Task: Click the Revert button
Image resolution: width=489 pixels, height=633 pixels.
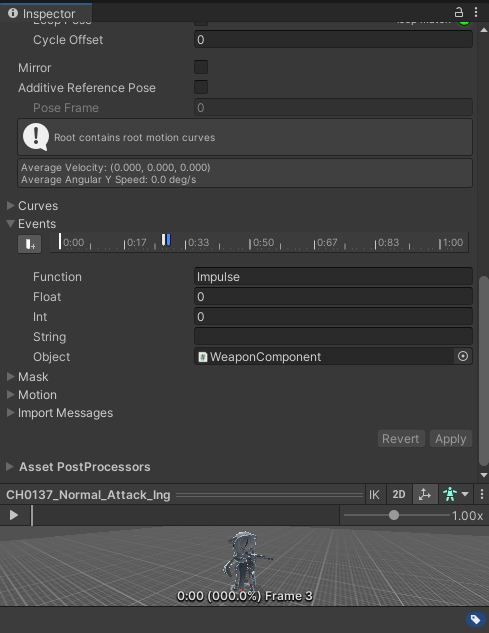Action: click(401, 439)
